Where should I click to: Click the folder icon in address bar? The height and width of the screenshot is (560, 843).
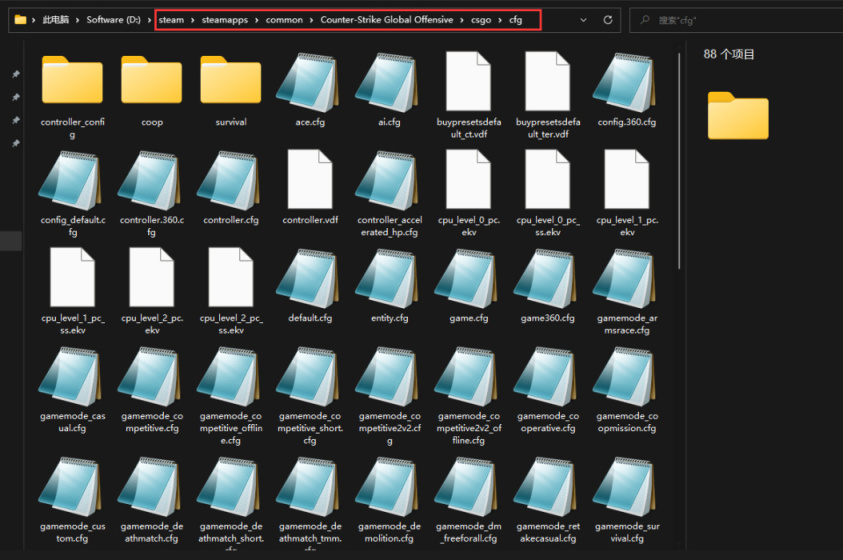pyautogui.click(x=20, y=20)
